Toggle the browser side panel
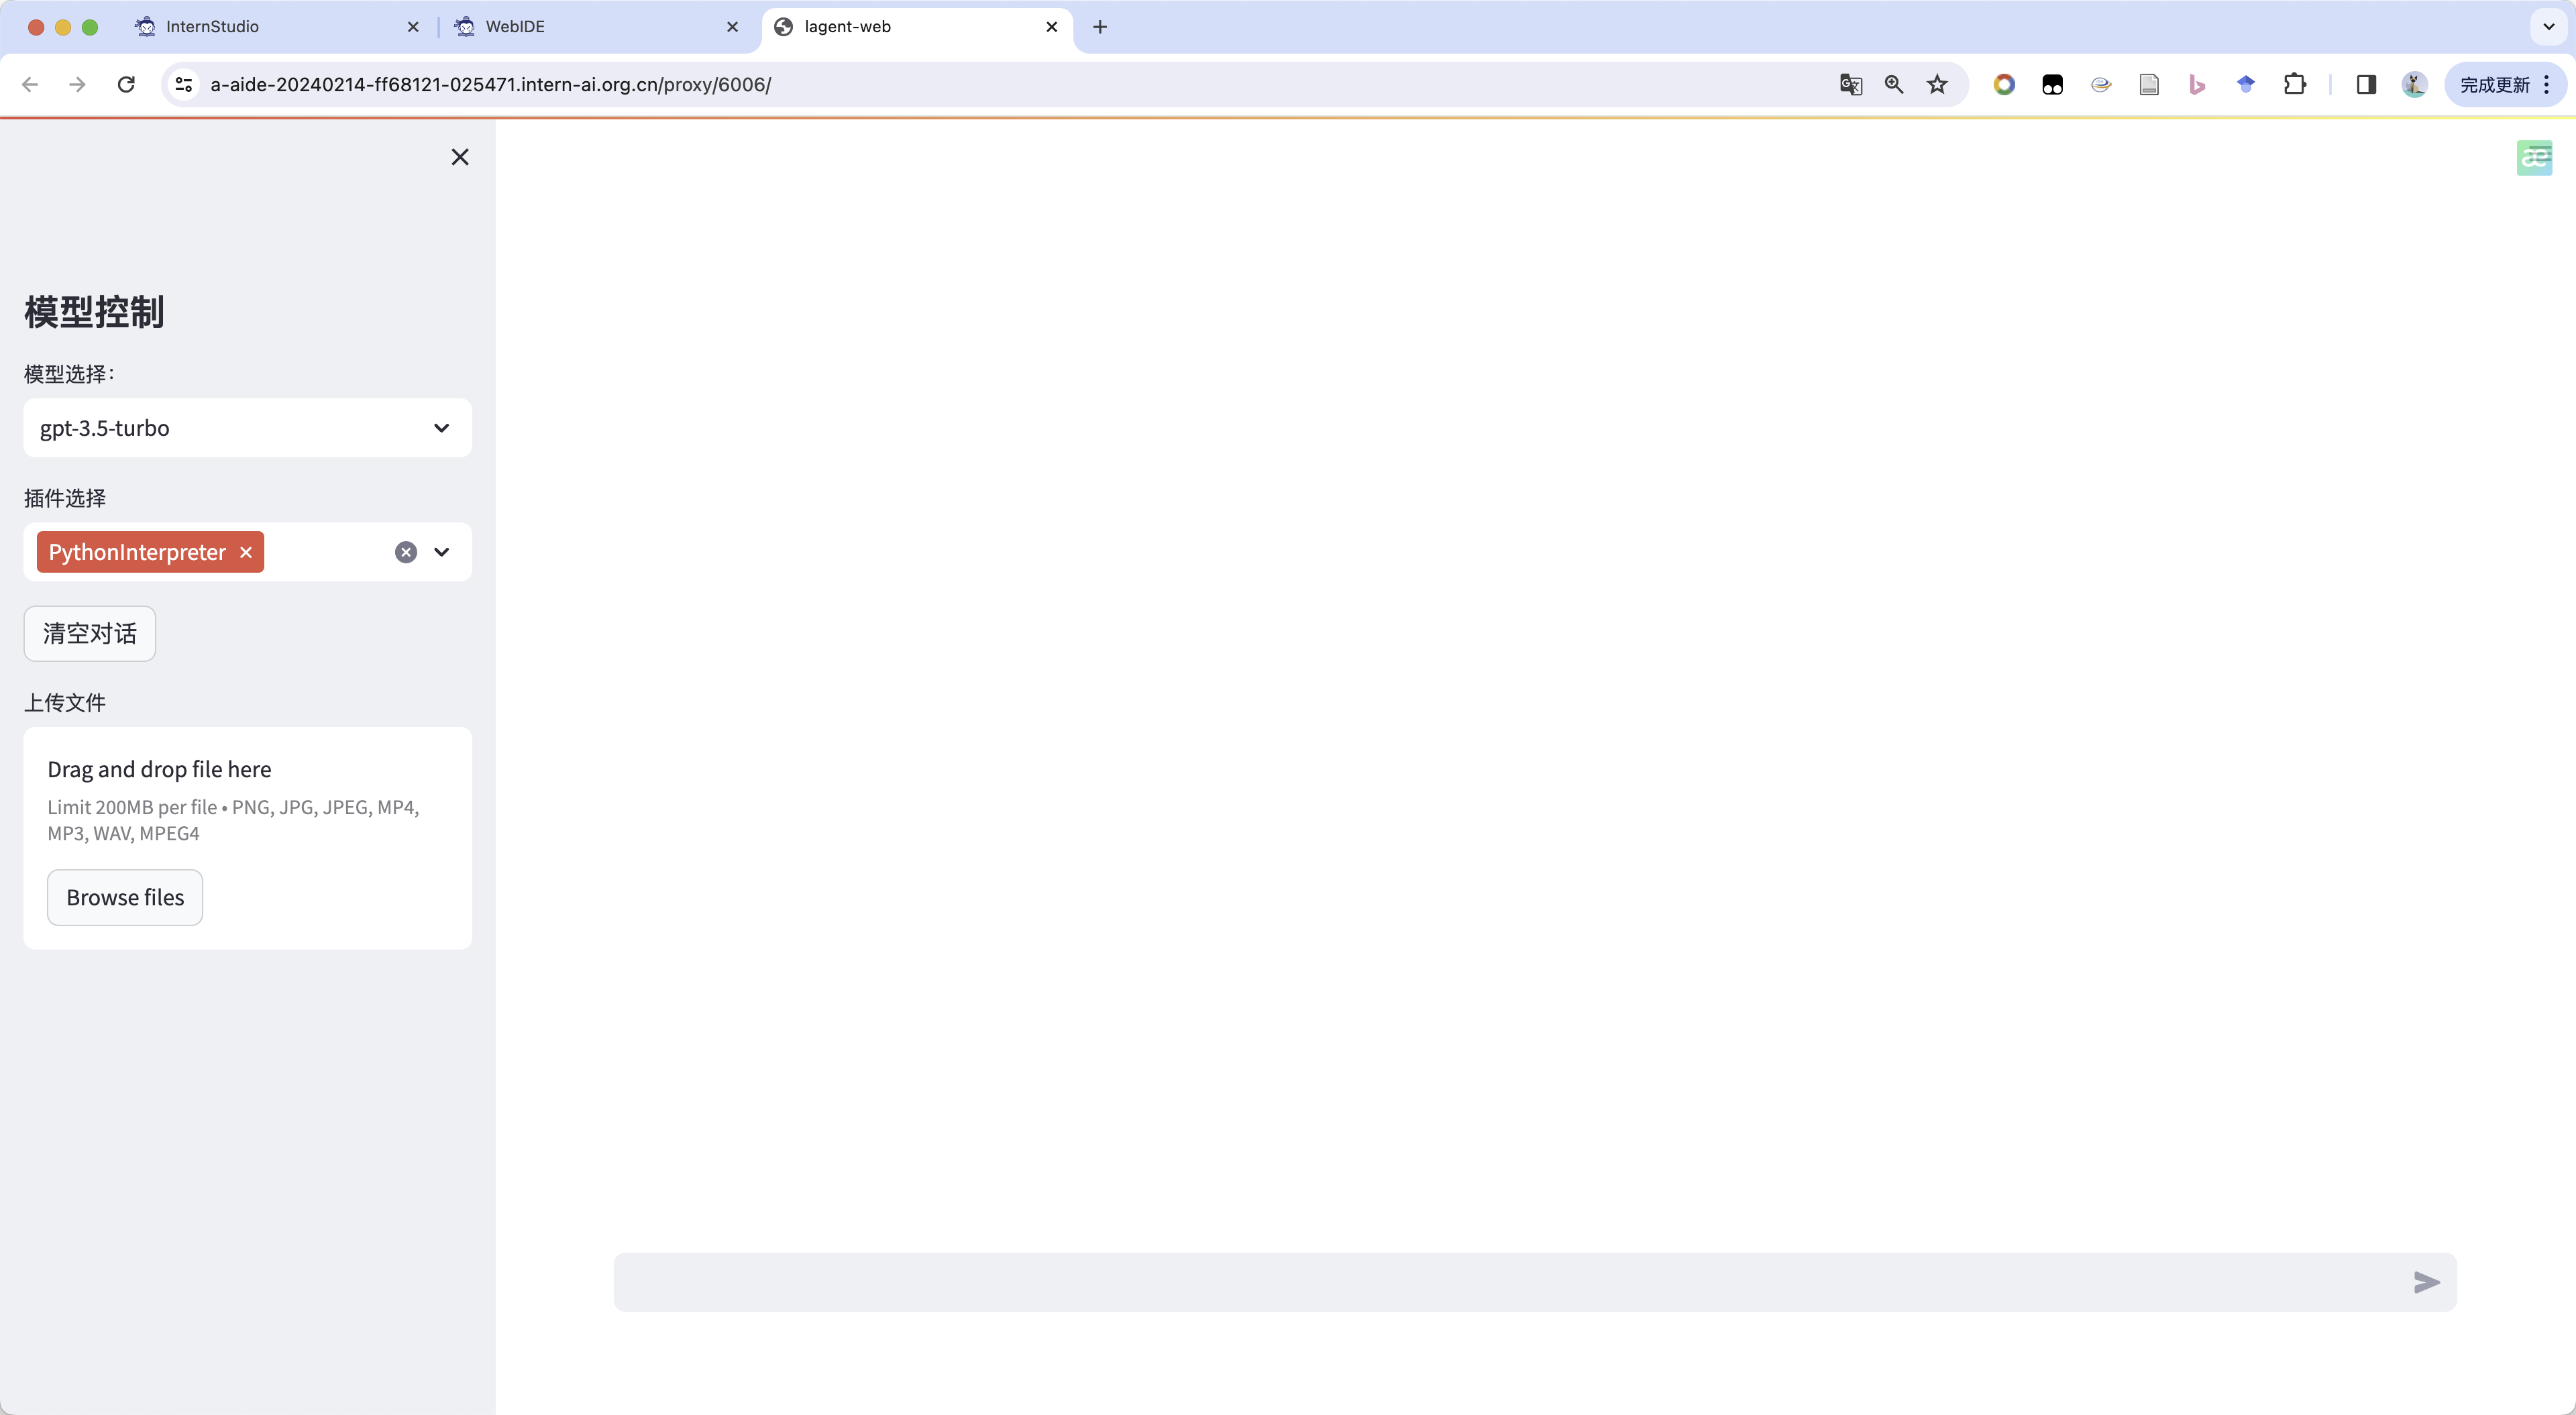This screenshot has width=2576, height=1415. 2366,85
